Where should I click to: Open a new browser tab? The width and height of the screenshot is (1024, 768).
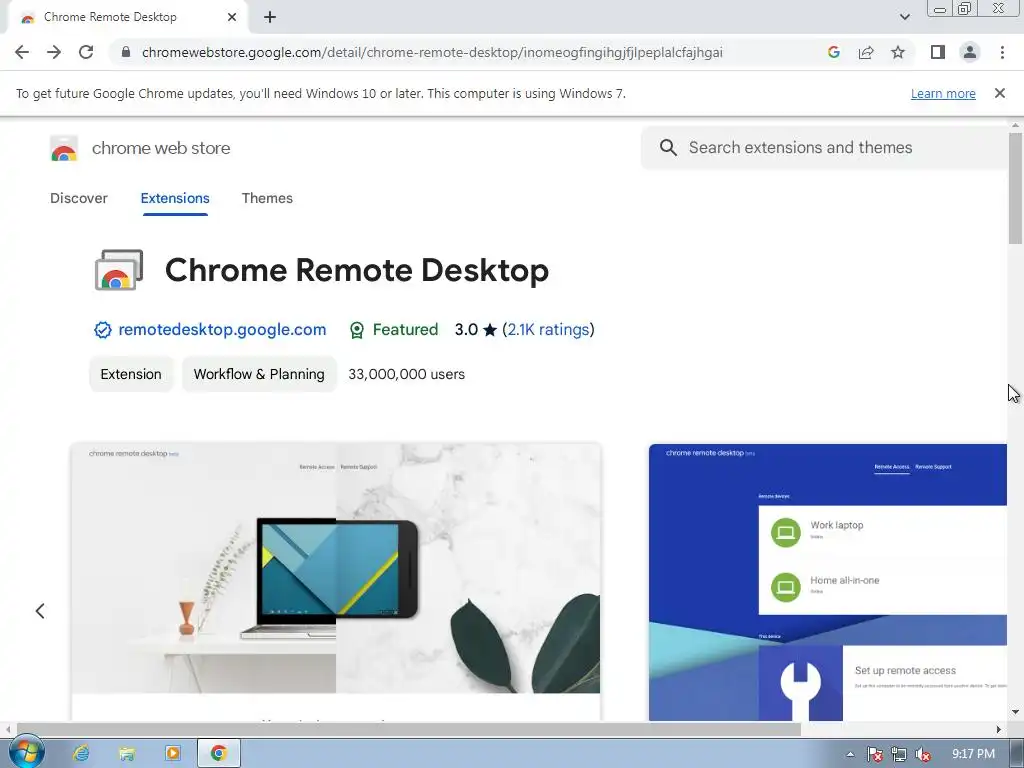[270, 17]
